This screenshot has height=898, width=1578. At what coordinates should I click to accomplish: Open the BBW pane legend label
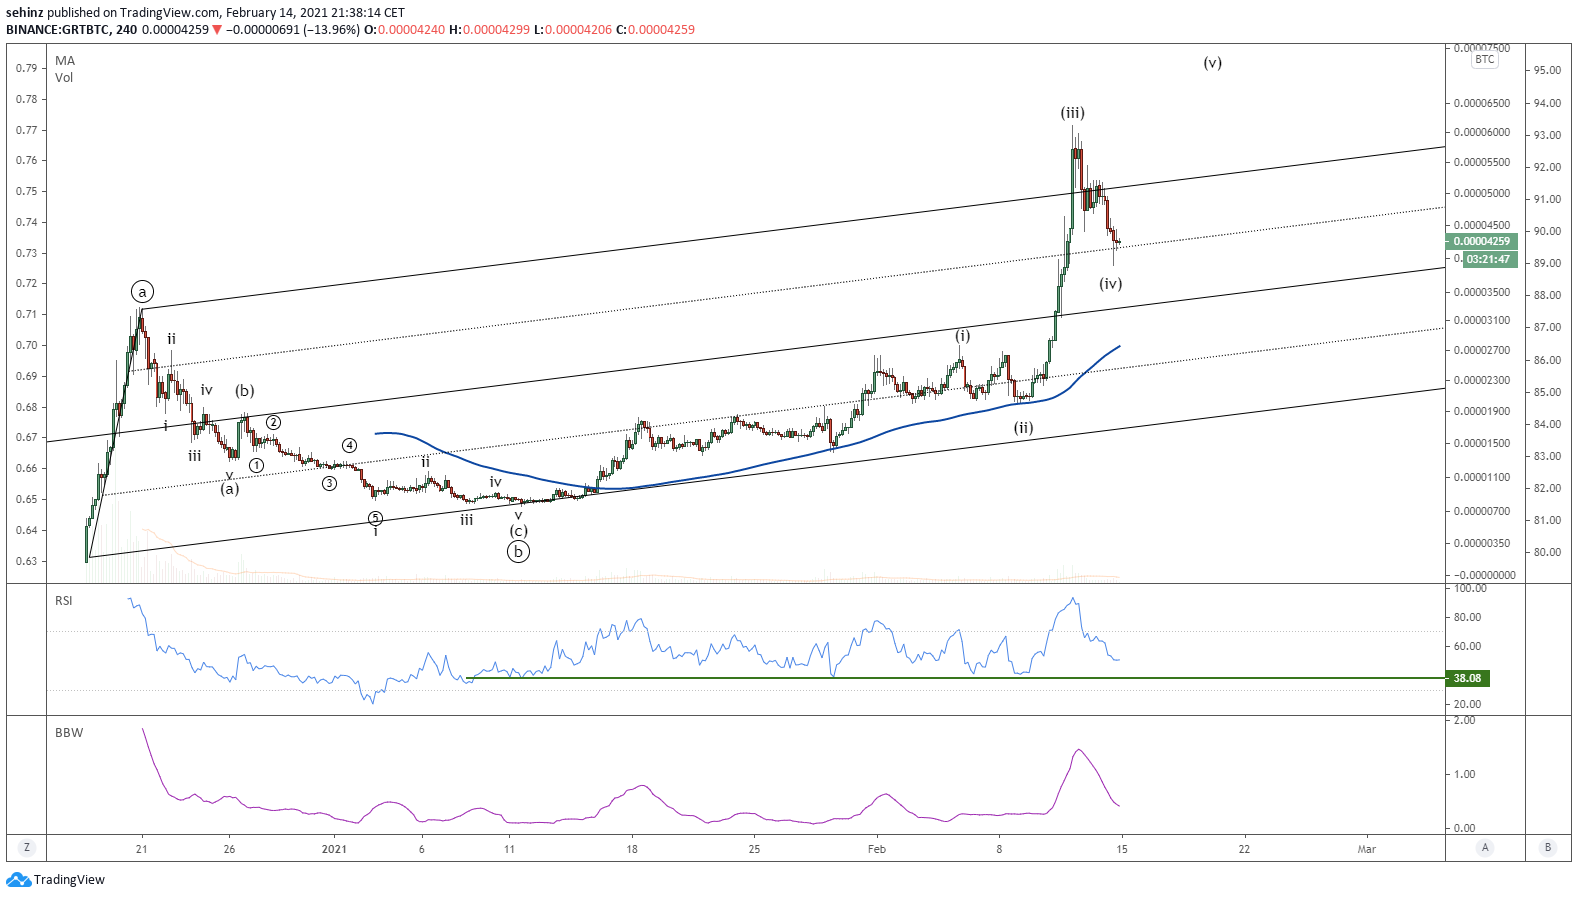click(69, 733)
